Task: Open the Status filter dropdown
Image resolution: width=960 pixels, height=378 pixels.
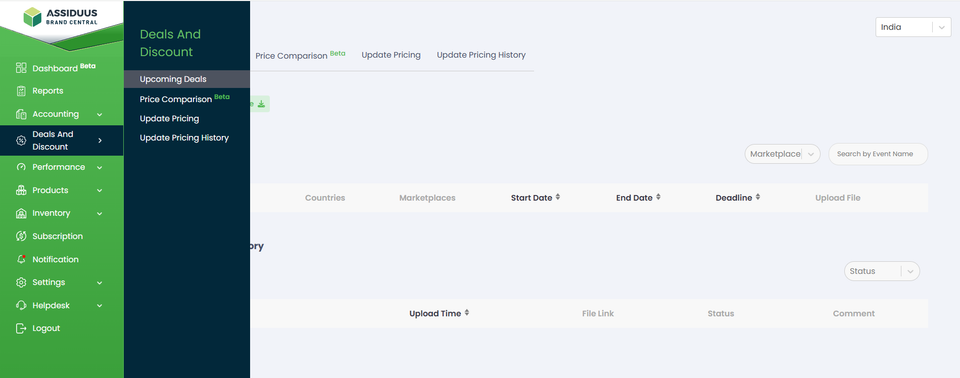Action: pyautogui.click(x=882, y=271)
